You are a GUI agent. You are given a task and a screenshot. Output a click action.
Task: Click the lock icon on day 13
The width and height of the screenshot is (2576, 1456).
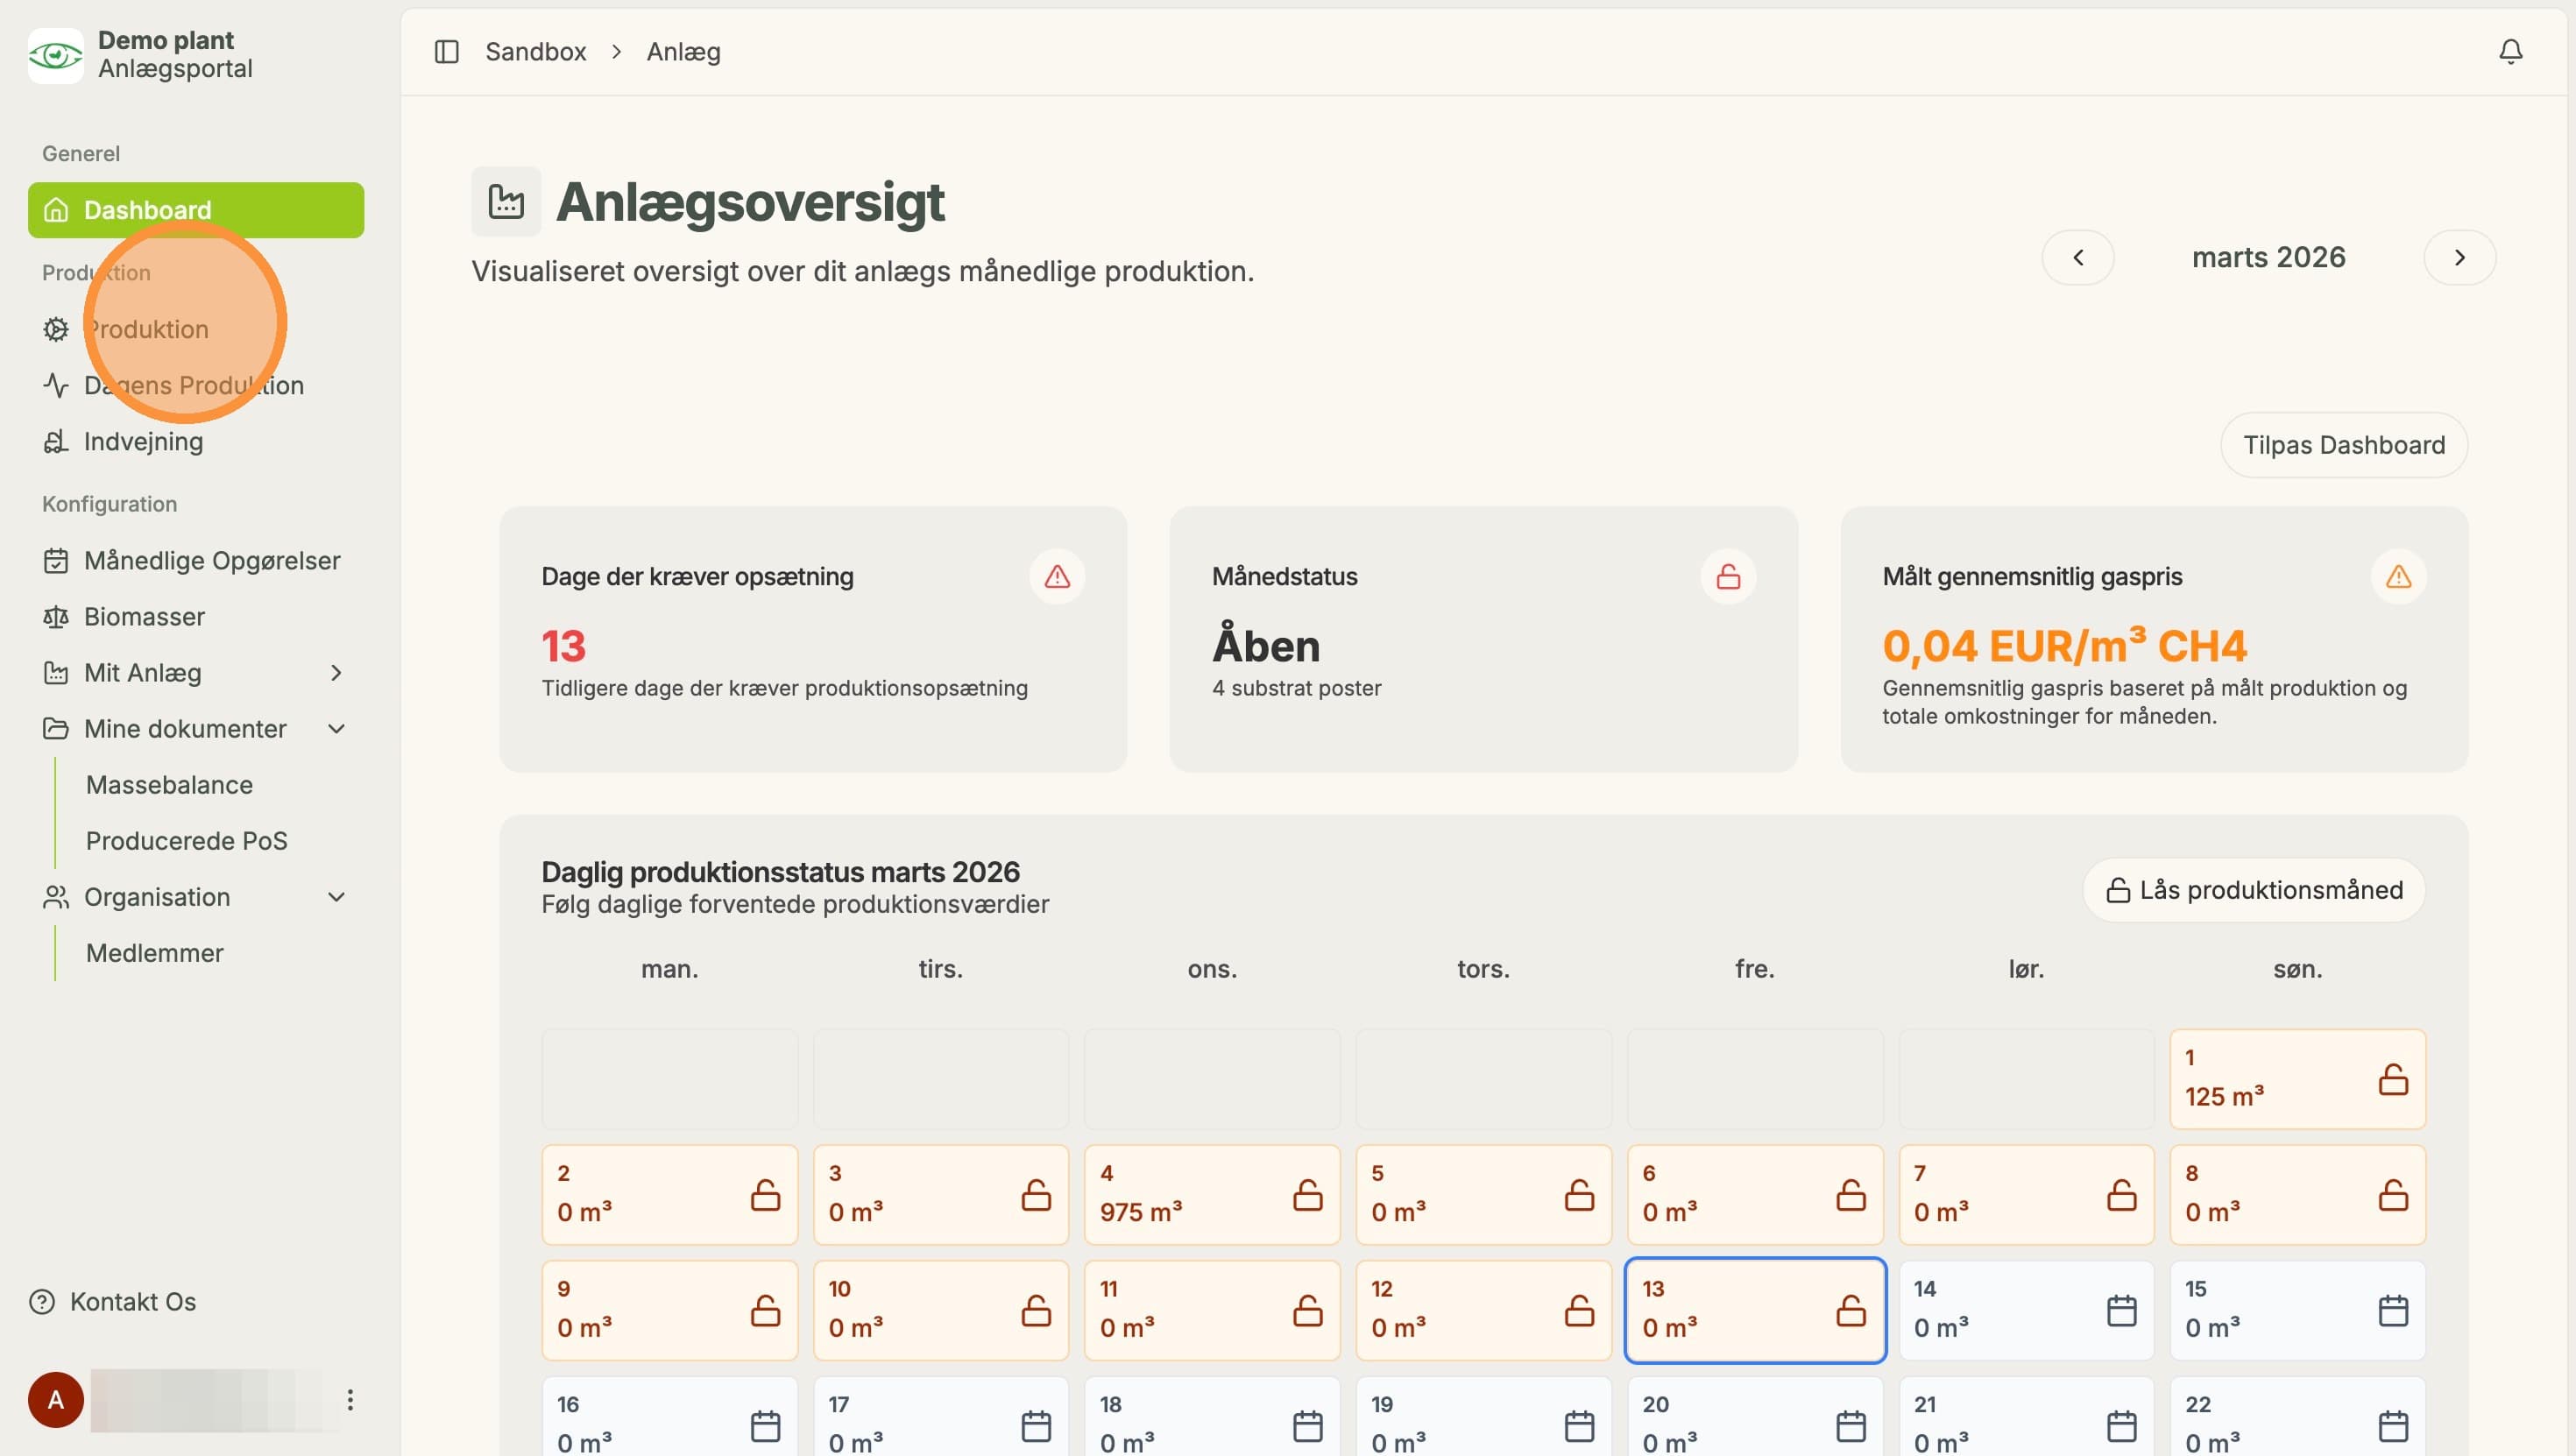(x=1851, y=1311)
